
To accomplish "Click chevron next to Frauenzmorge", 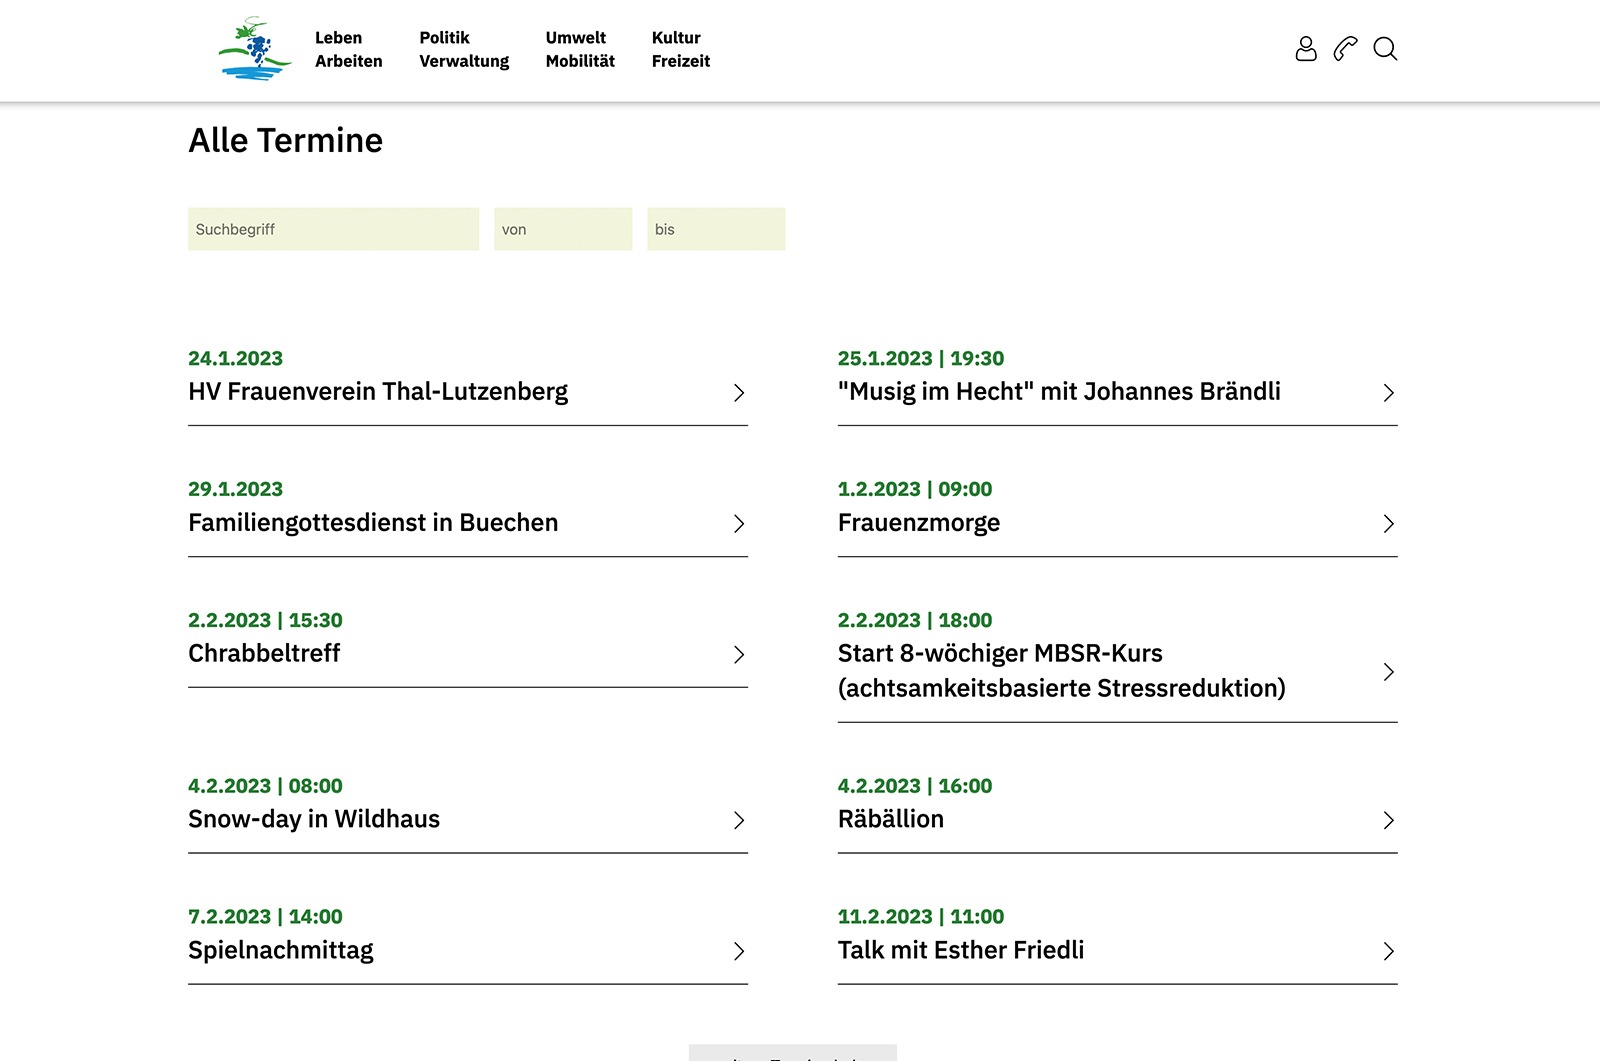I will 1388,524.
